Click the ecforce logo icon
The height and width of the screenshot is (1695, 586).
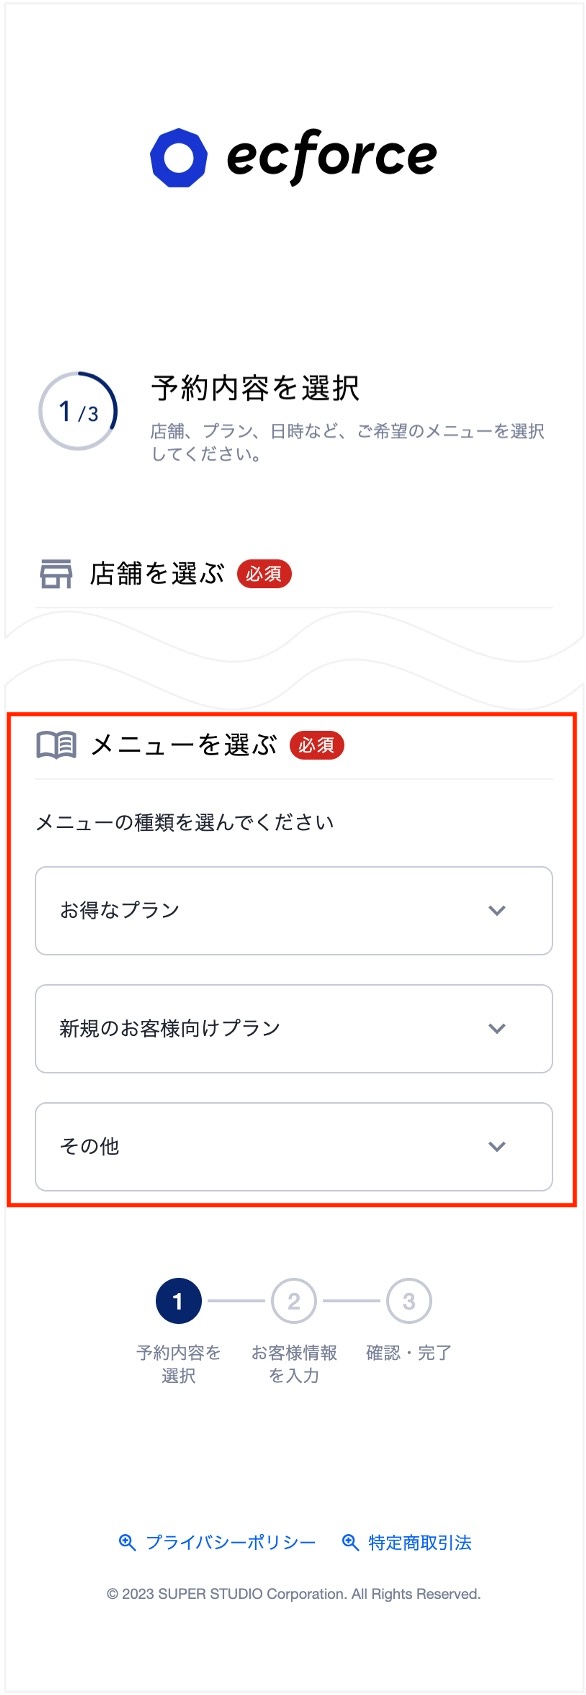click(x=179, y=157)
